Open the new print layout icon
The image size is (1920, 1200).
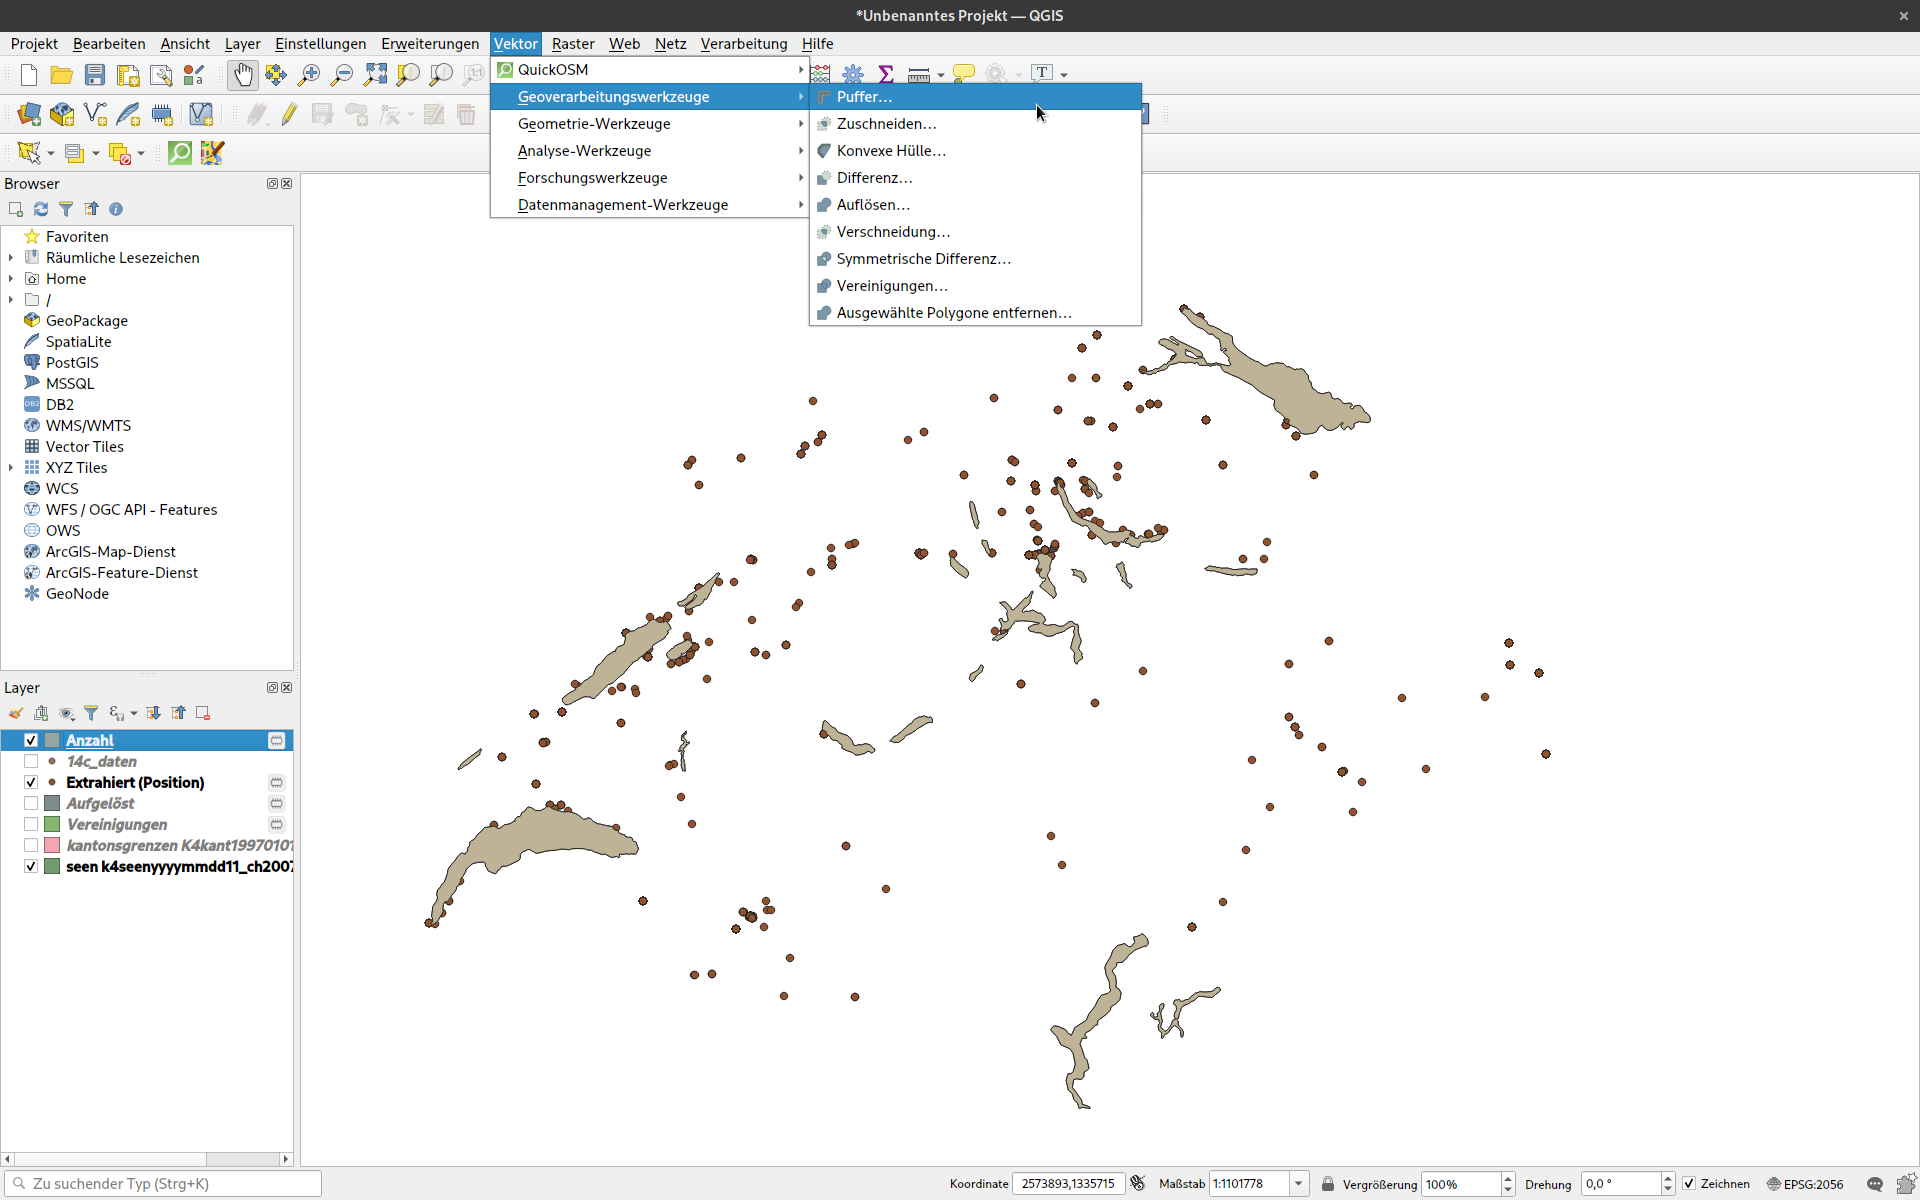(128, 75)
